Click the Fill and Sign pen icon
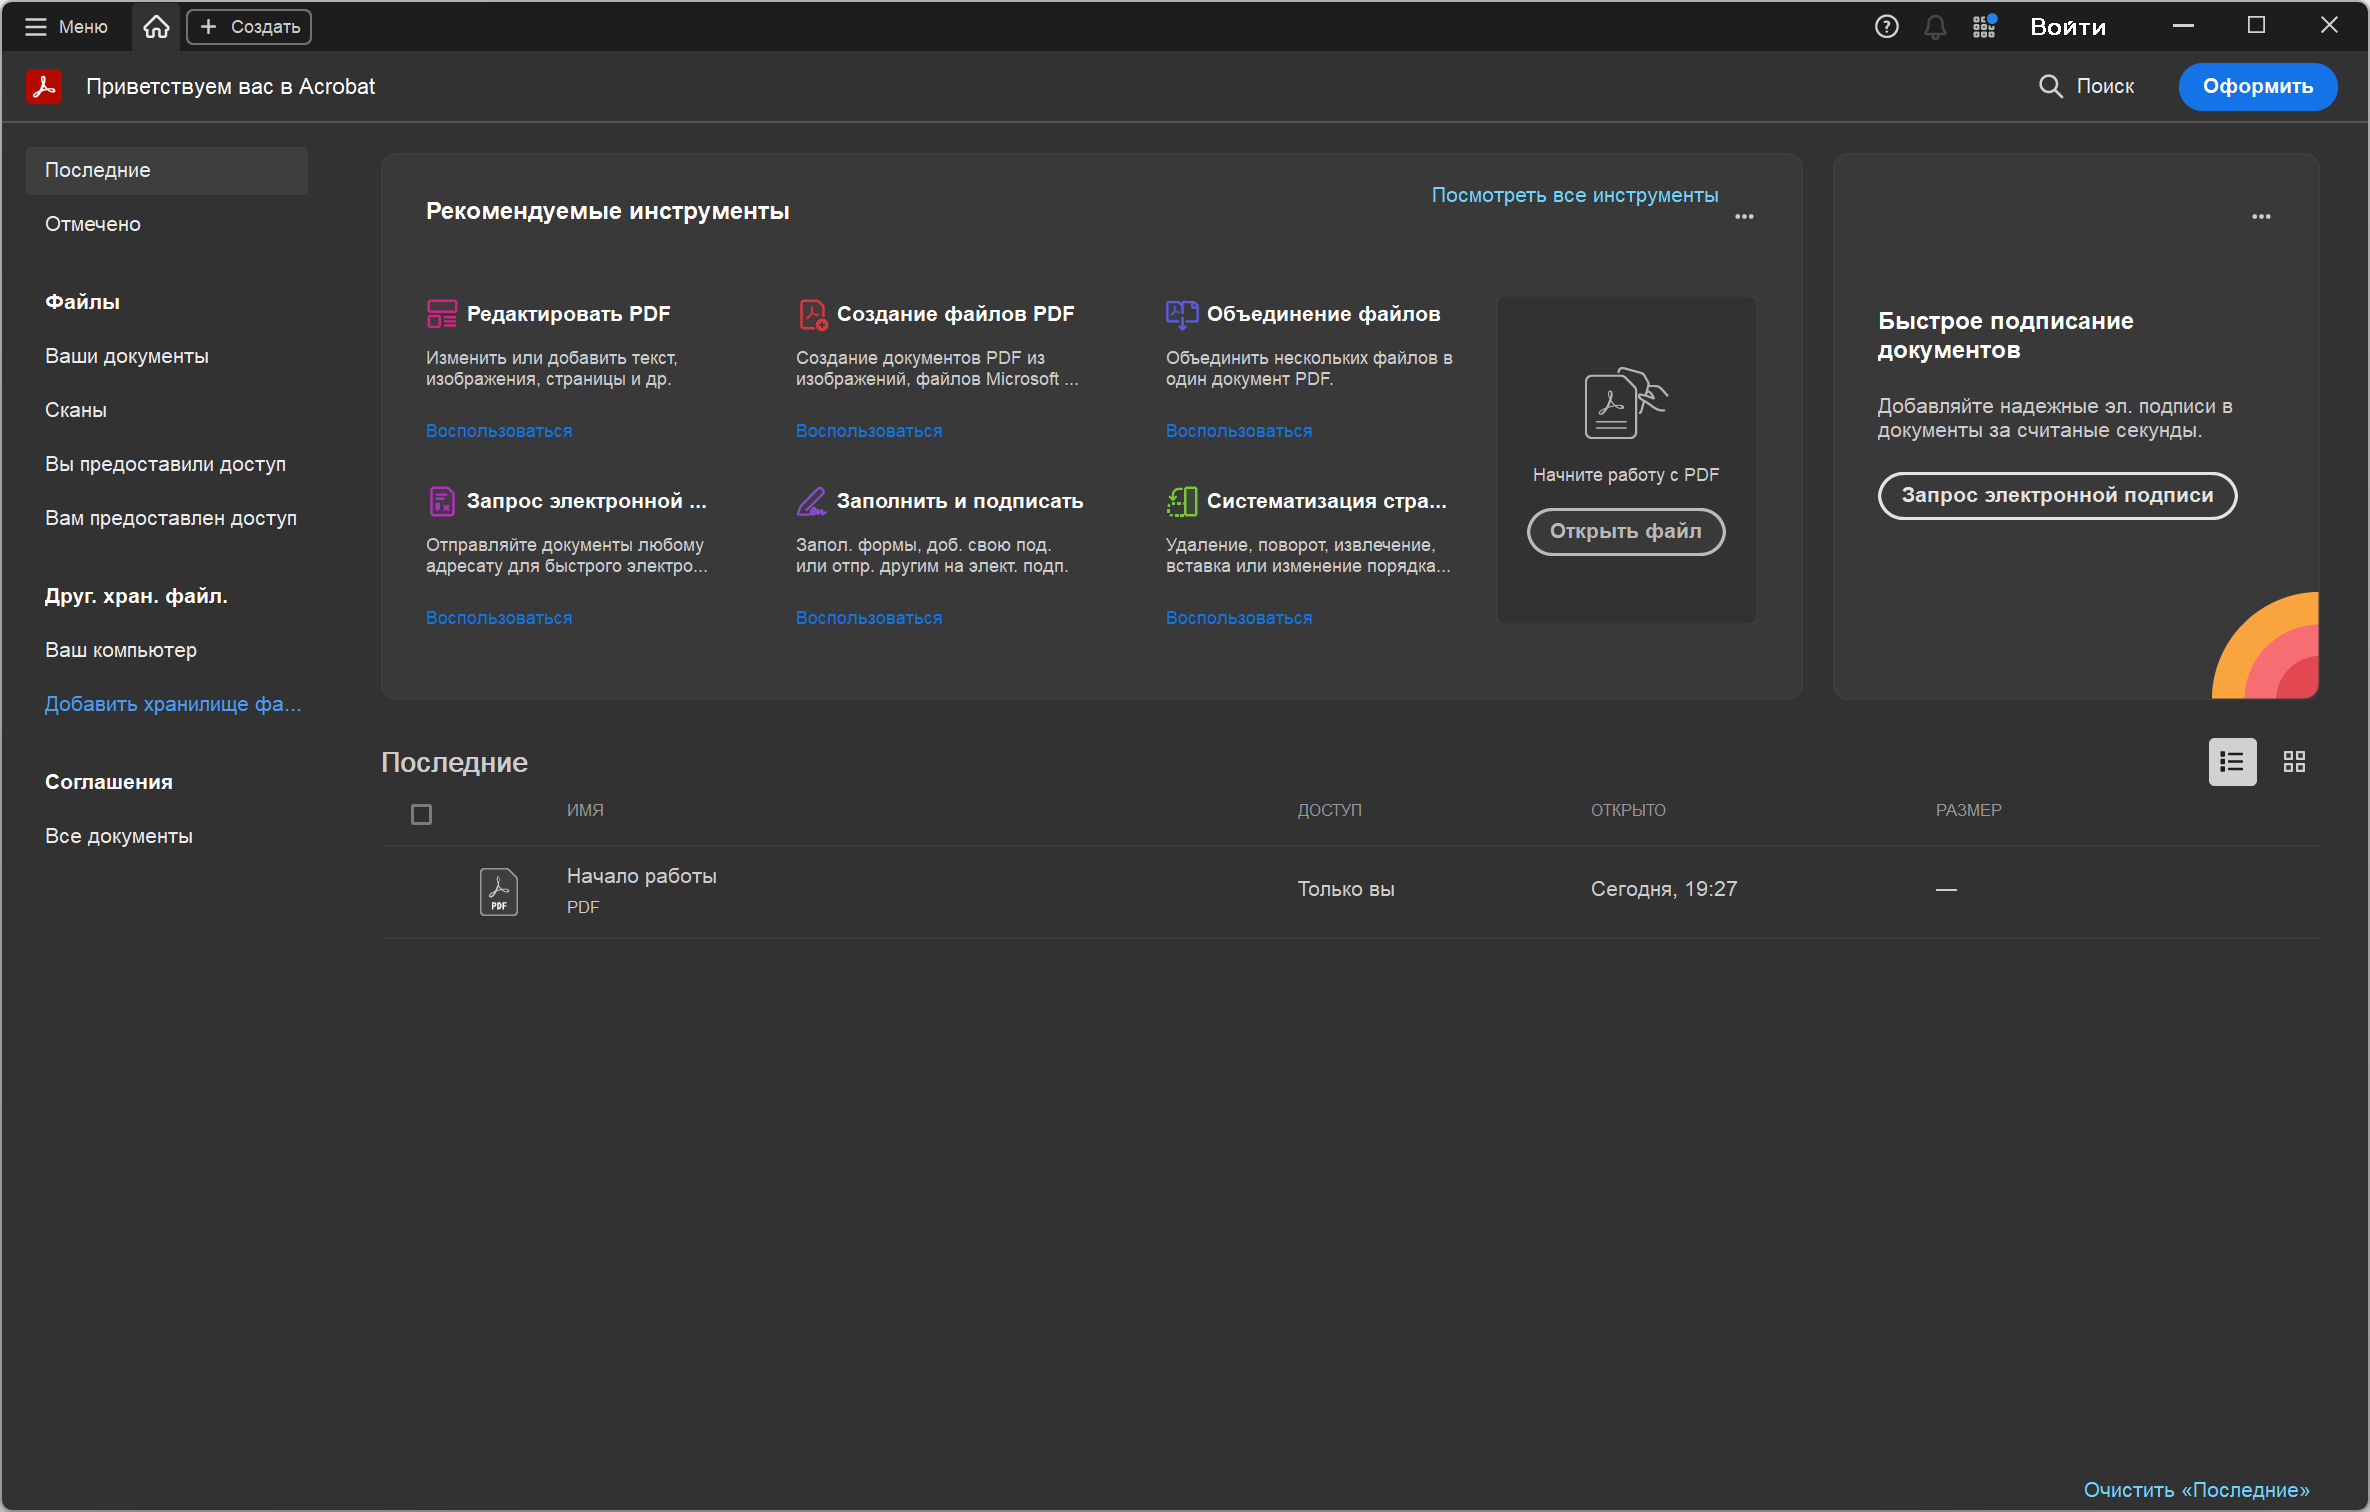2370x1512 pixels. (811, 501)
